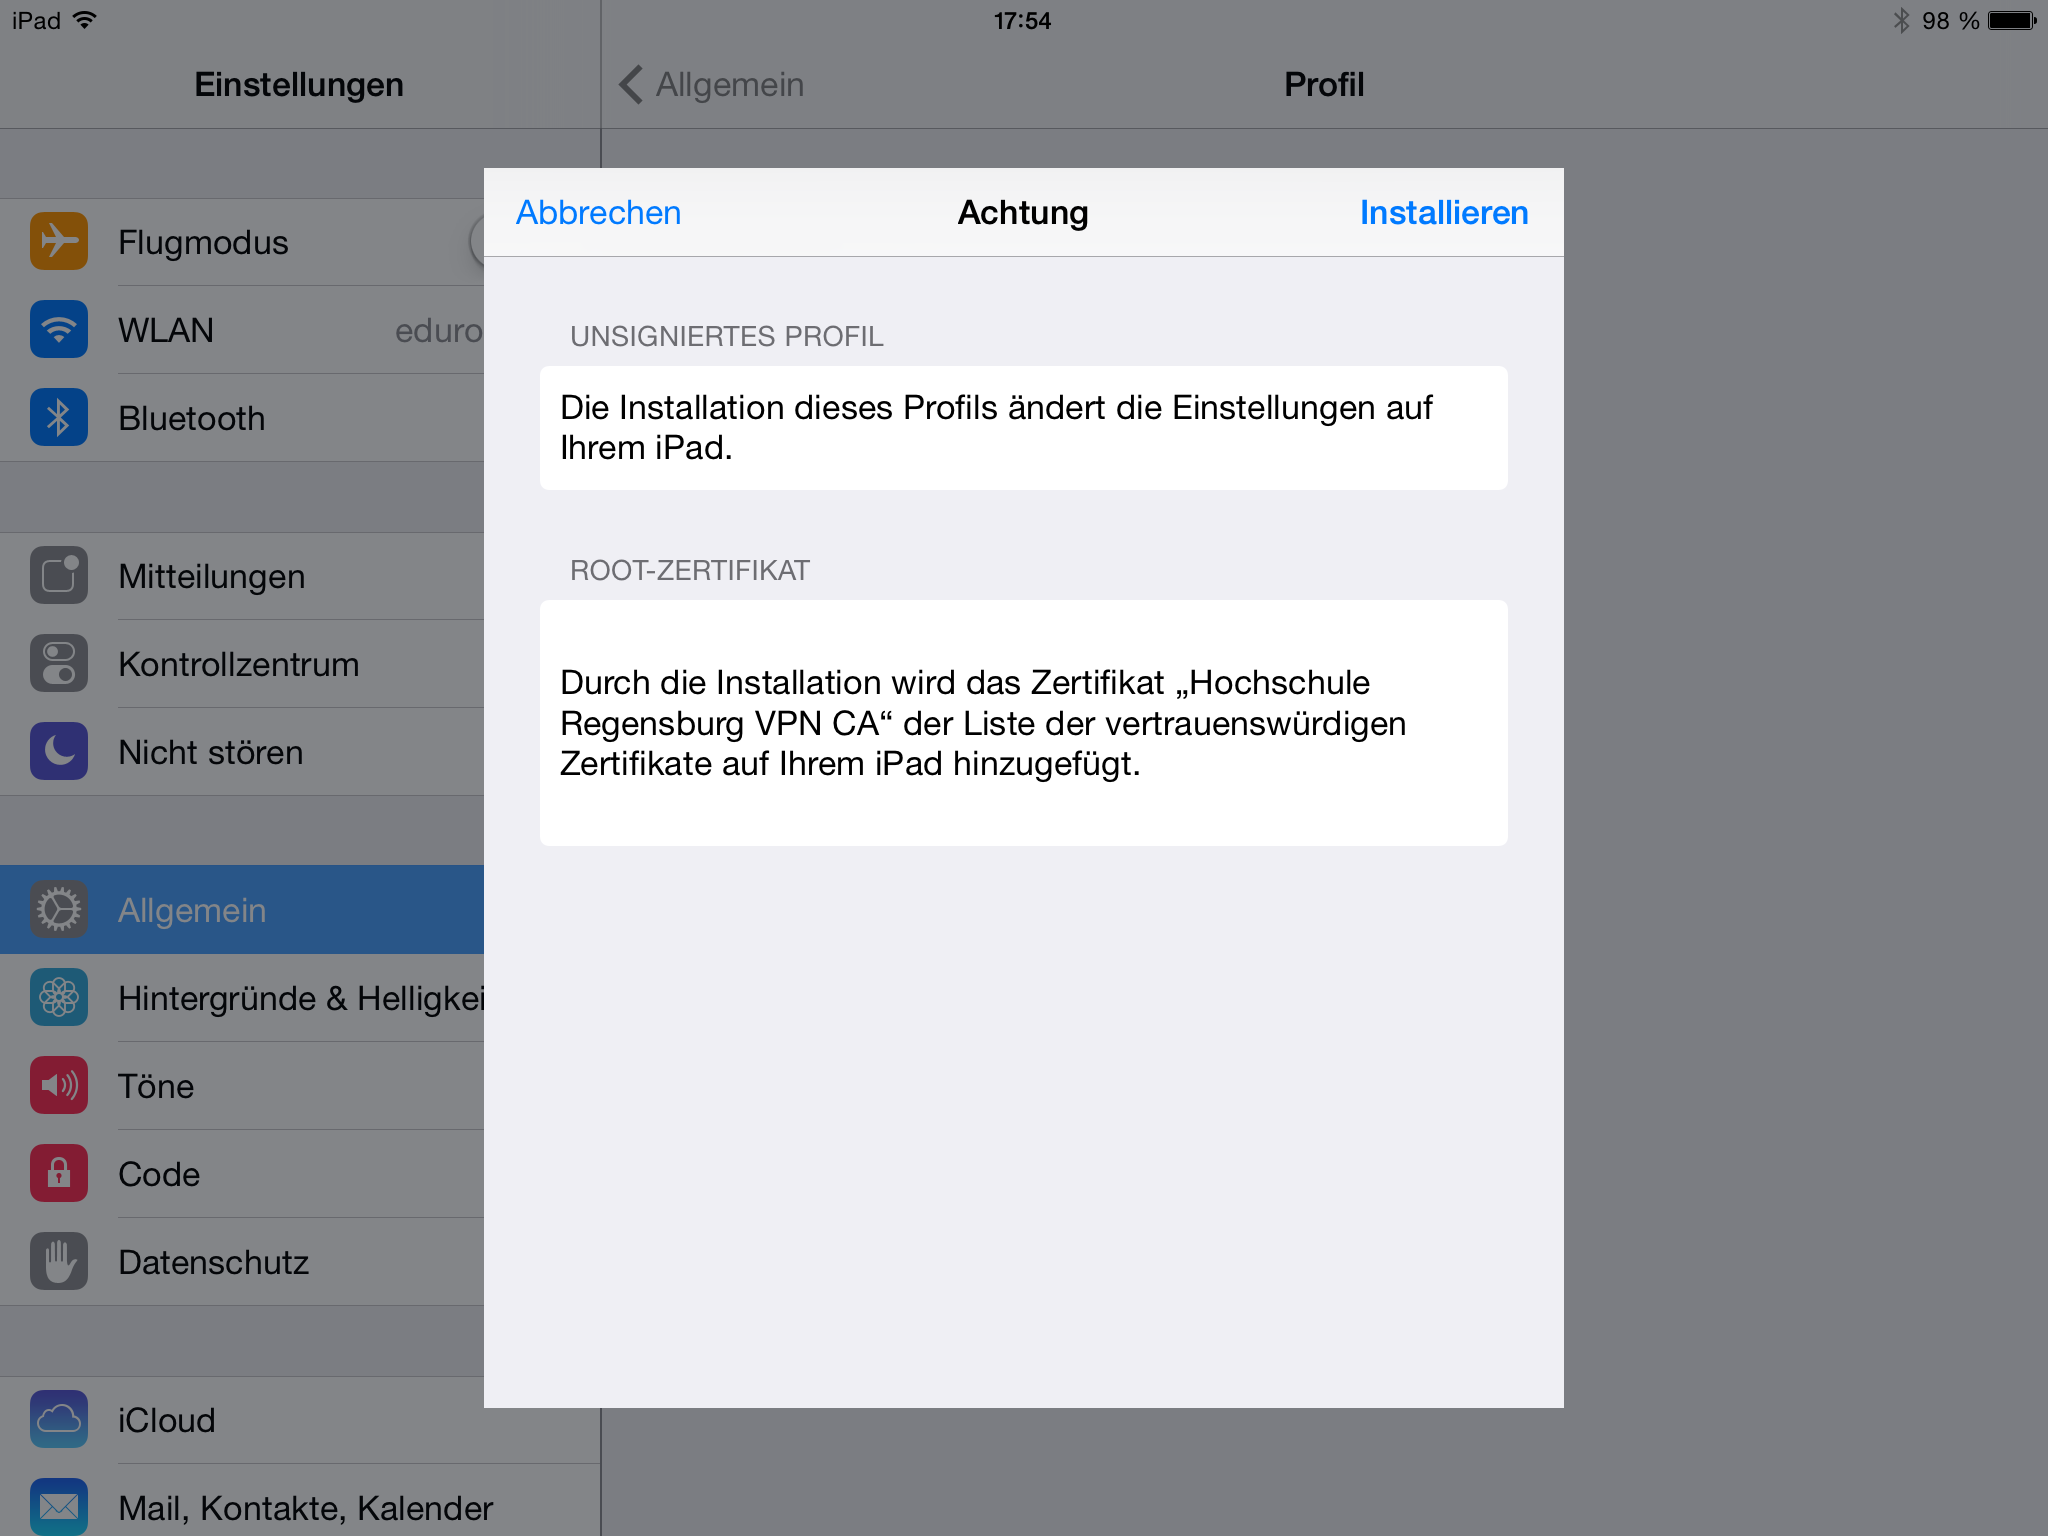Open the Flugmodus settings row

coord(242,242)
